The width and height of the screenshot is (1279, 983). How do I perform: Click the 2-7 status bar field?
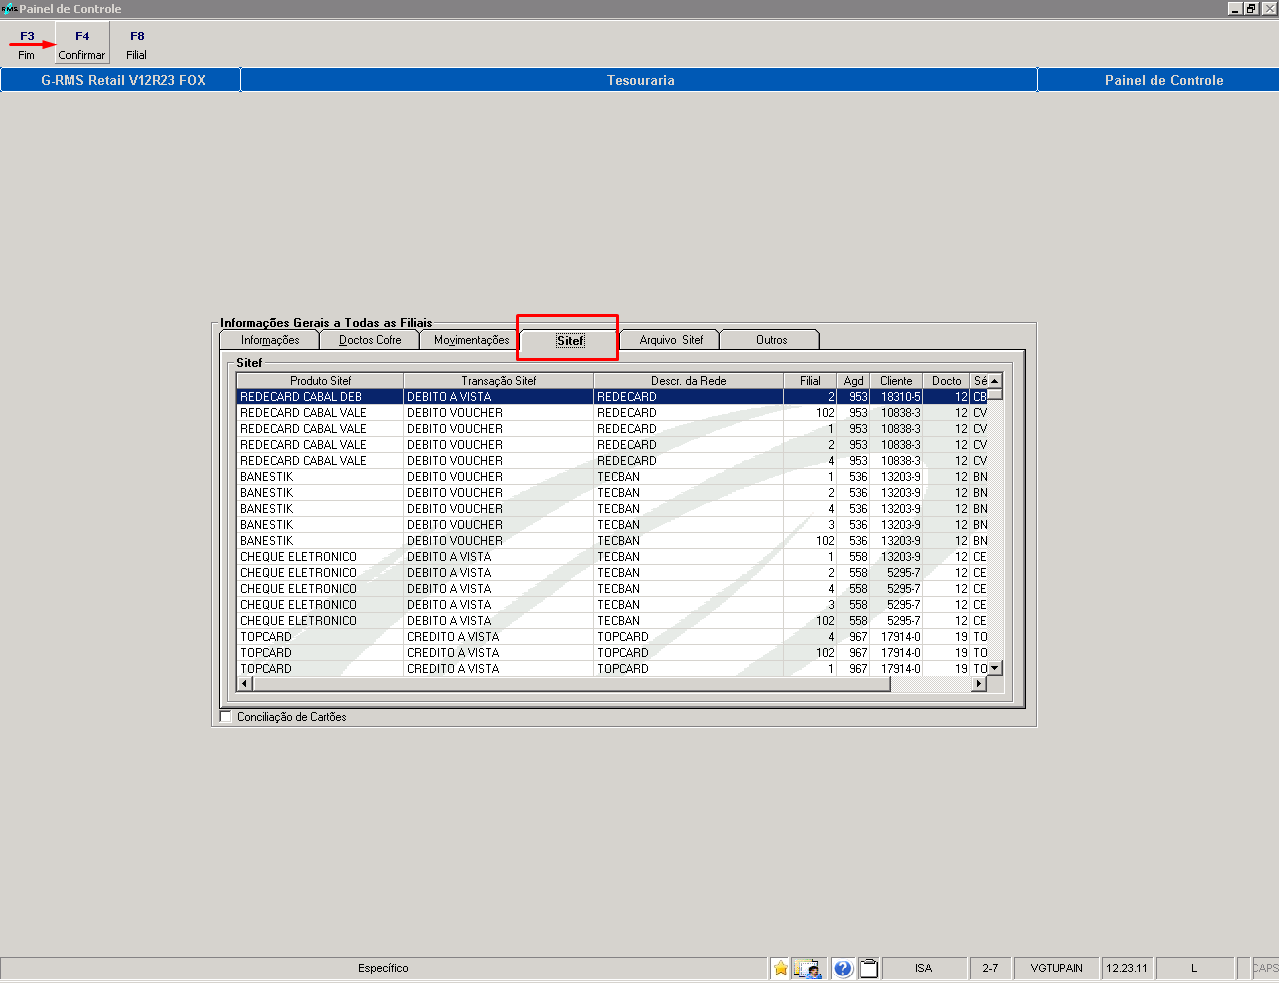pos(990,968)
